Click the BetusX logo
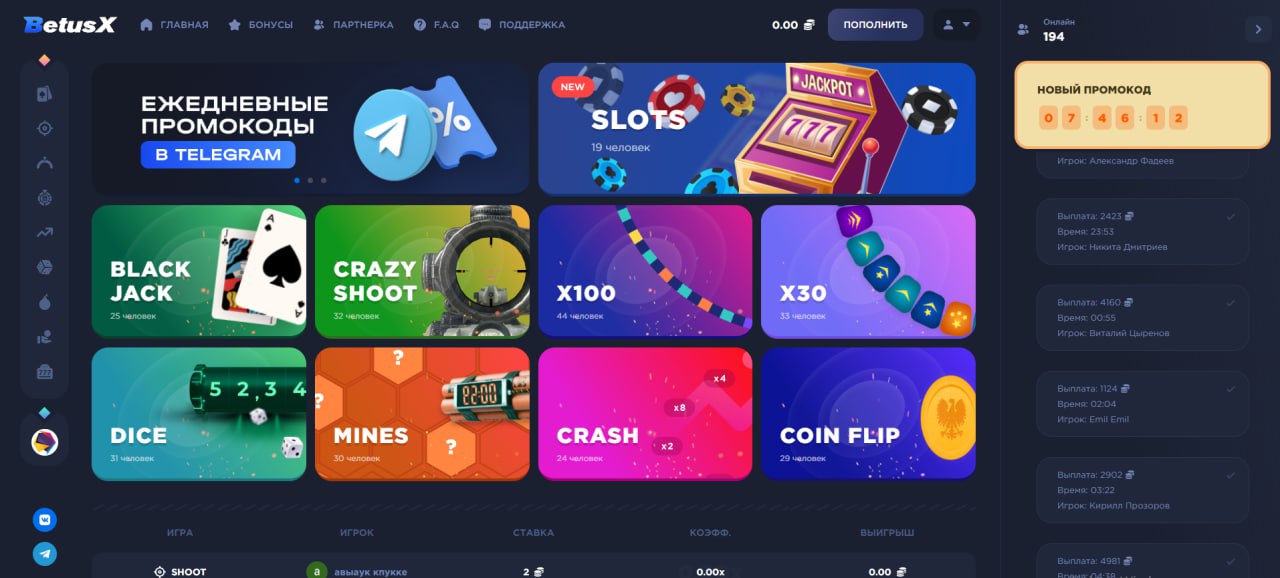 click(70, 25)
